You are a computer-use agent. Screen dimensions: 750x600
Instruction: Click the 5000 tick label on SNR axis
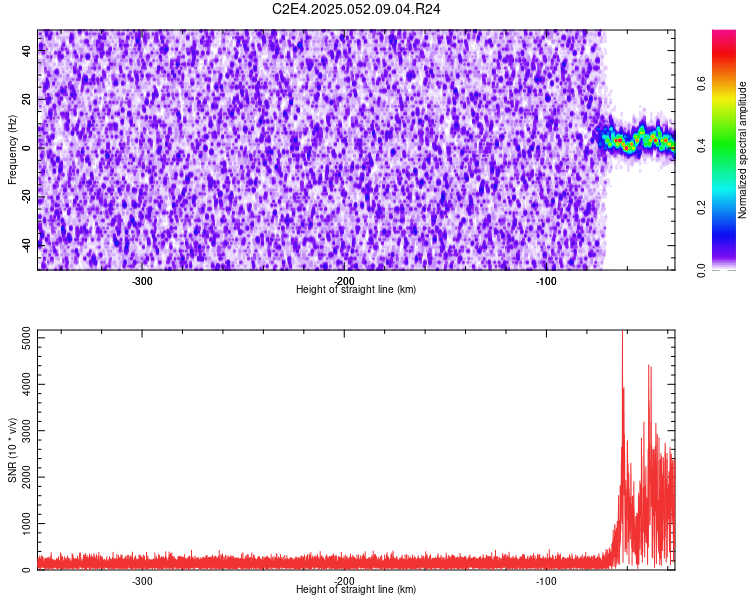[x=27, y=338]
